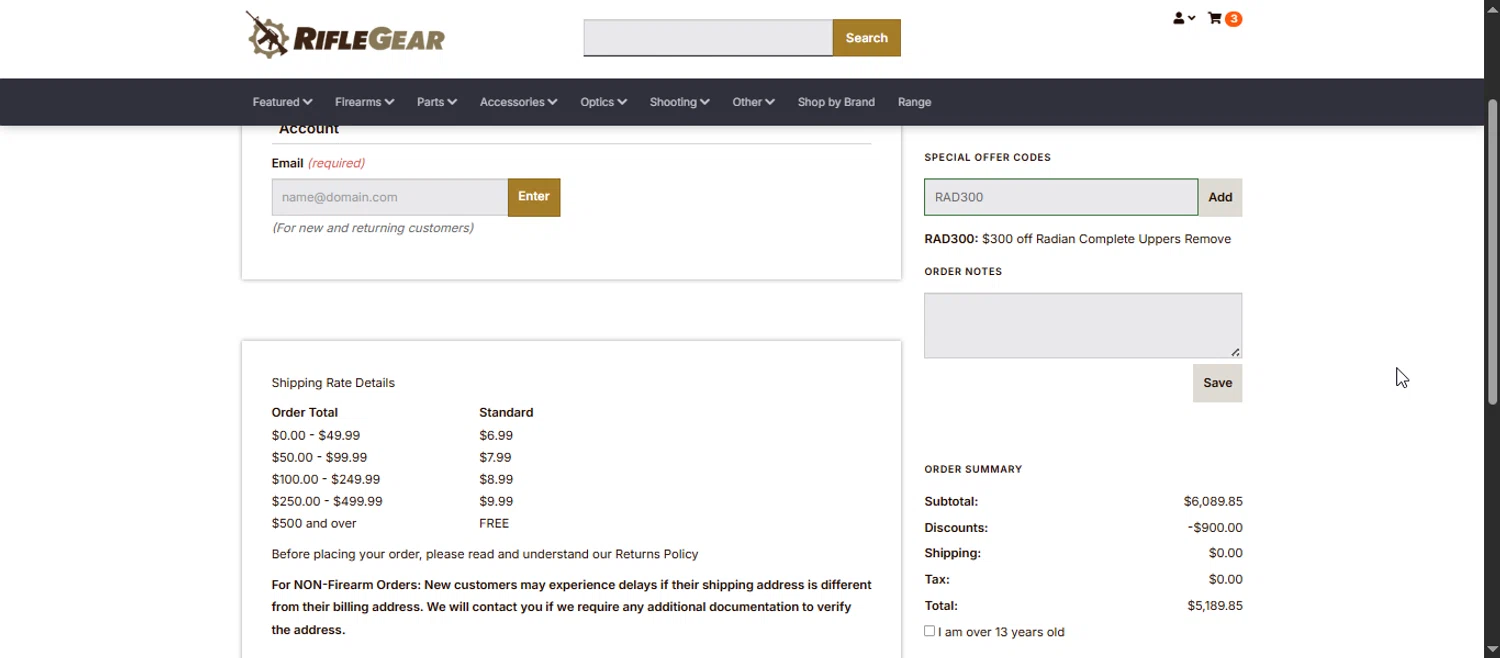The width and height of the screenshot is (1500, 658).
Task: Save the order notes
Action: (x=1217, y=383)
